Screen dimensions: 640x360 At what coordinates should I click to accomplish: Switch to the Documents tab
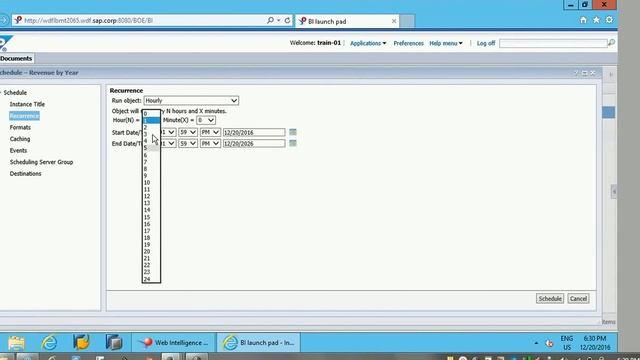click(16, 58)
